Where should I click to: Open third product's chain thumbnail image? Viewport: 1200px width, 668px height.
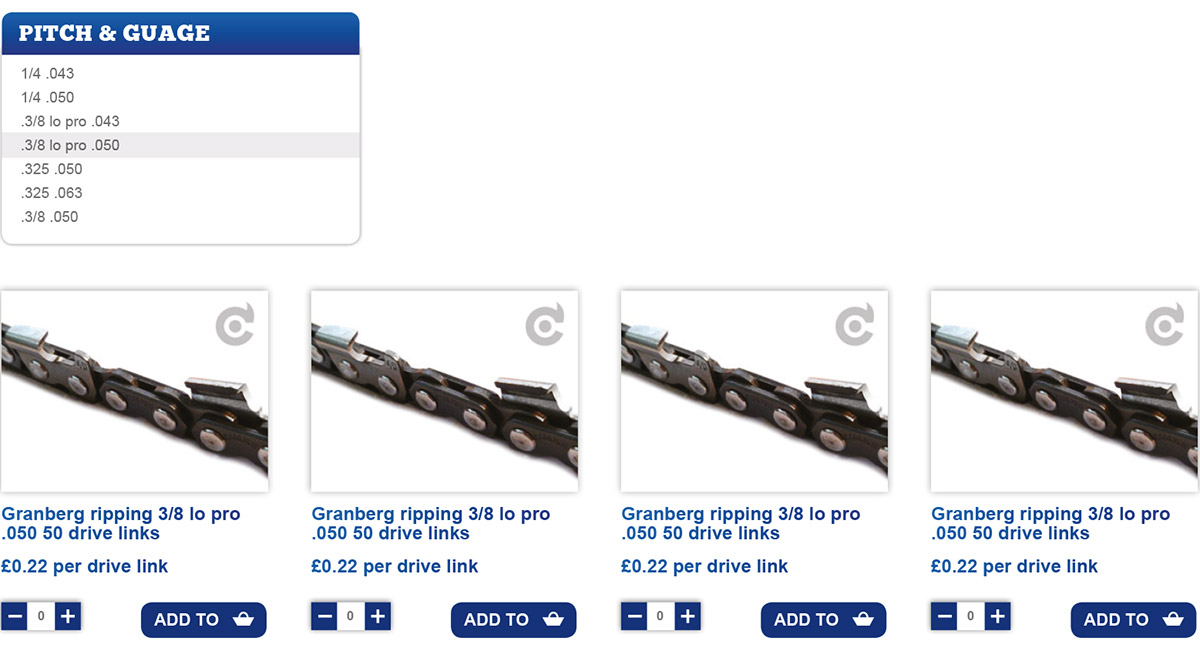755,391
